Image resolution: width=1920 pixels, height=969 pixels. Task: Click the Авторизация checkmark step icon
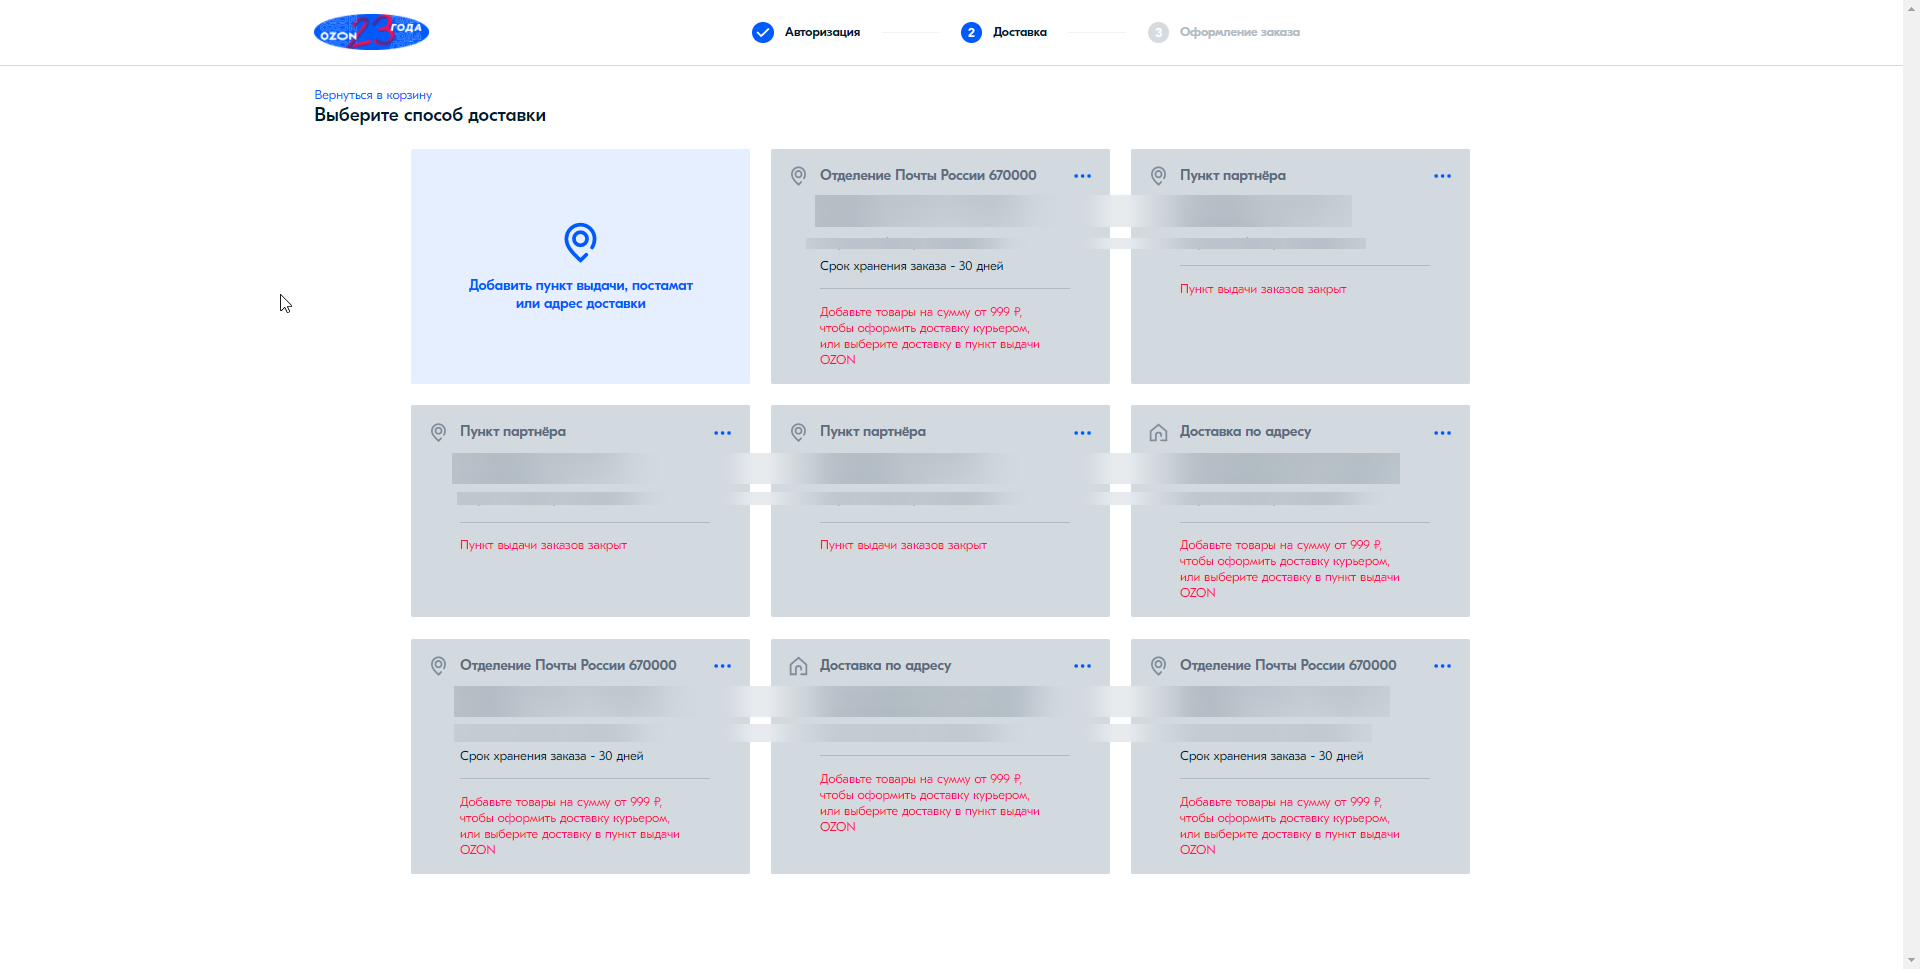pyautogui.click(x=763, y=32)
